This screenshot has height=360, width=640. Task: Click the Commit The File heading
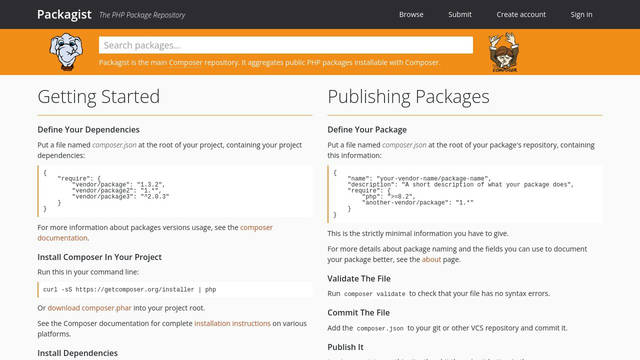[358, 313]
